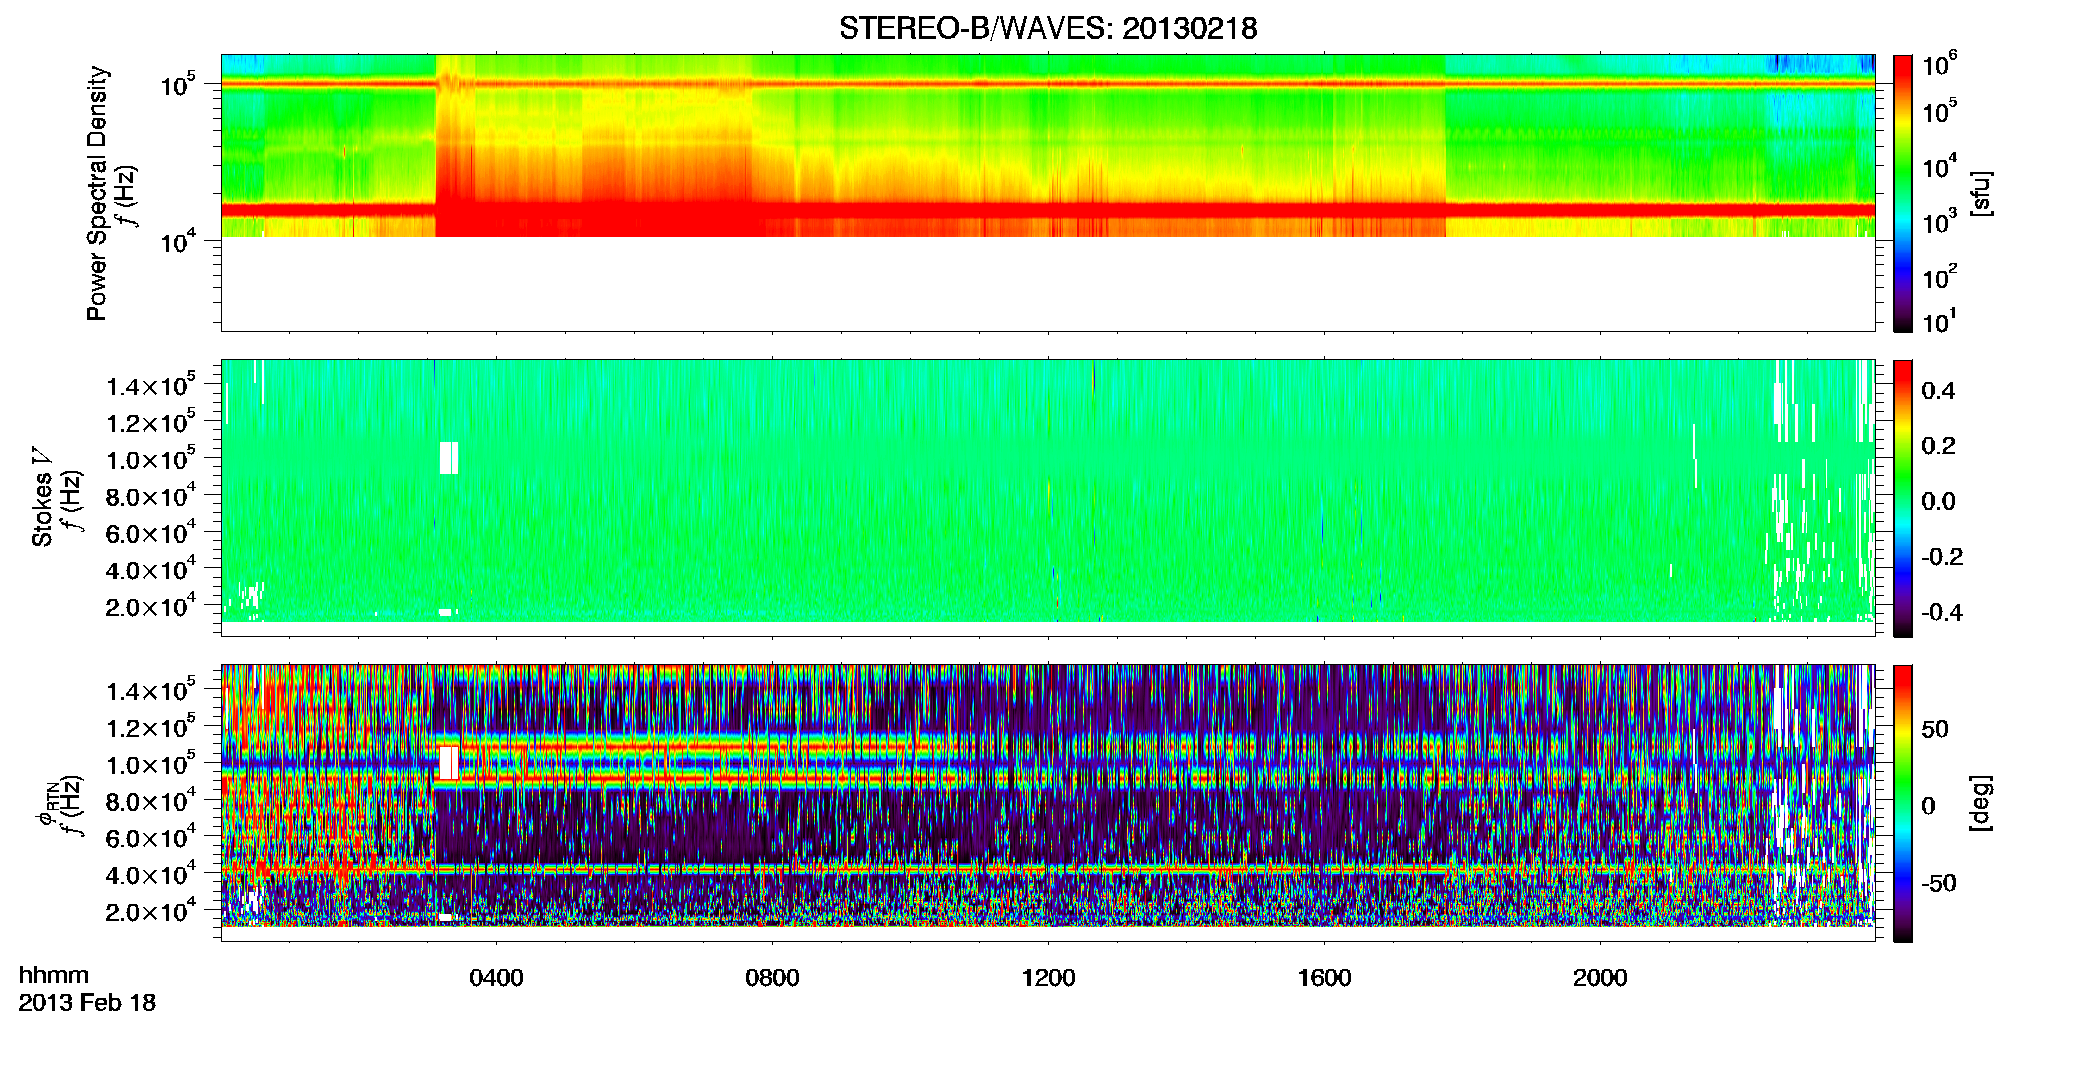Click the sfu power color bar
The image size is (2096, 1080).
click(x=1903, y=192)
